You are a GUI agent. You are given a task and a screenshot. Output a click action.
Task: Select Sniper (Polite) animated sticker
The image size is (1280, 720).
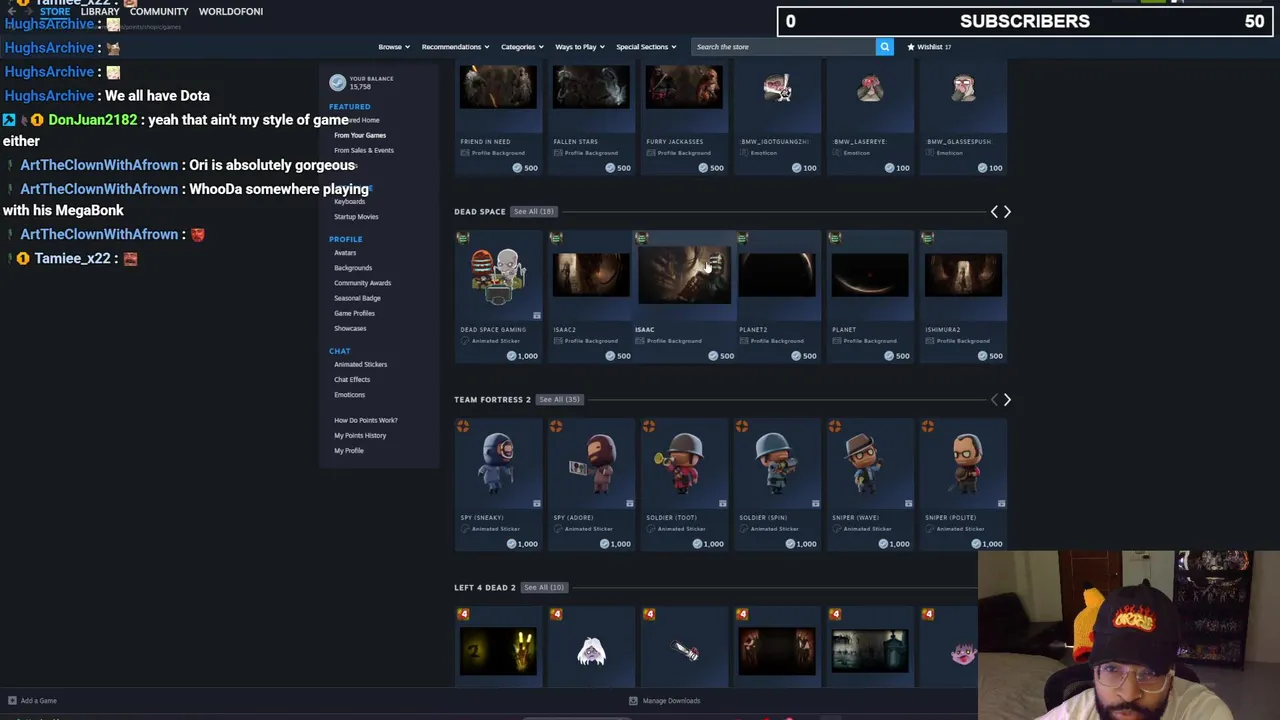click(x=963, y=484)
